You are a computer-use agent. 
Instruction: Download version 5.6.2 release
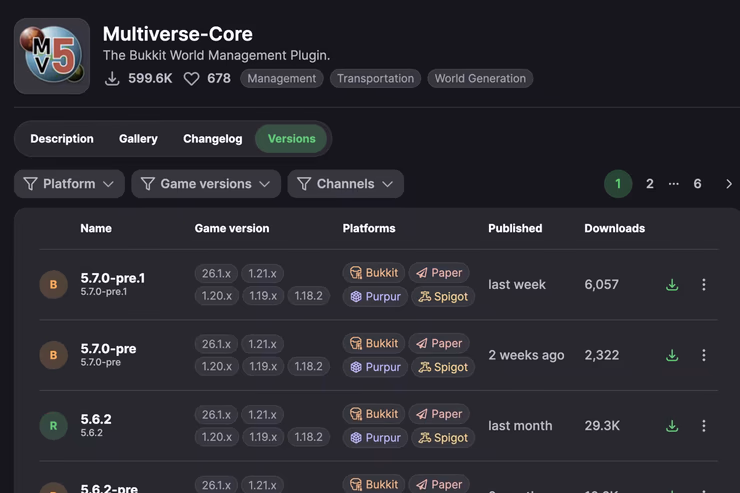click(672, 426)
